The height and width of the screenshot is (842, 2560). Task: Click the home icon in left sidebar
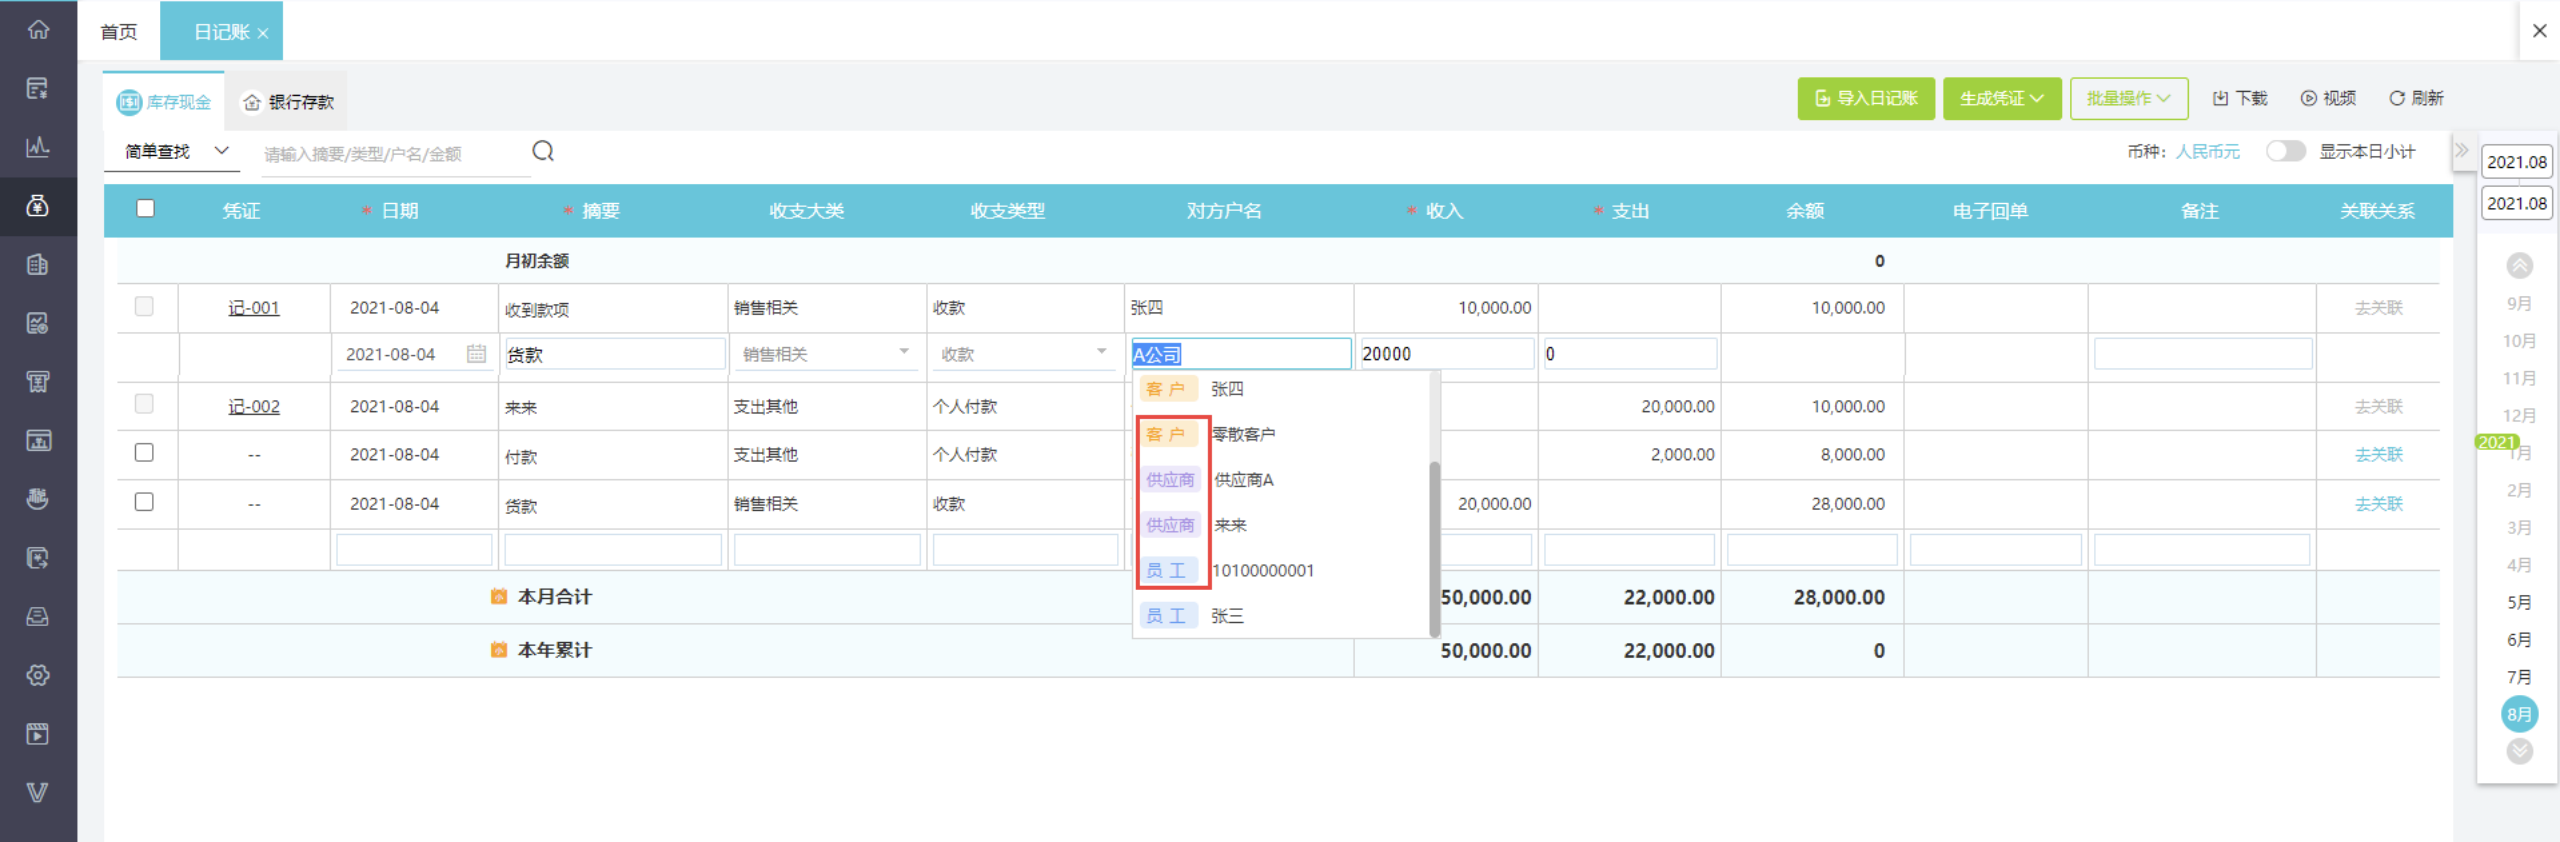[x=38, y=29]
